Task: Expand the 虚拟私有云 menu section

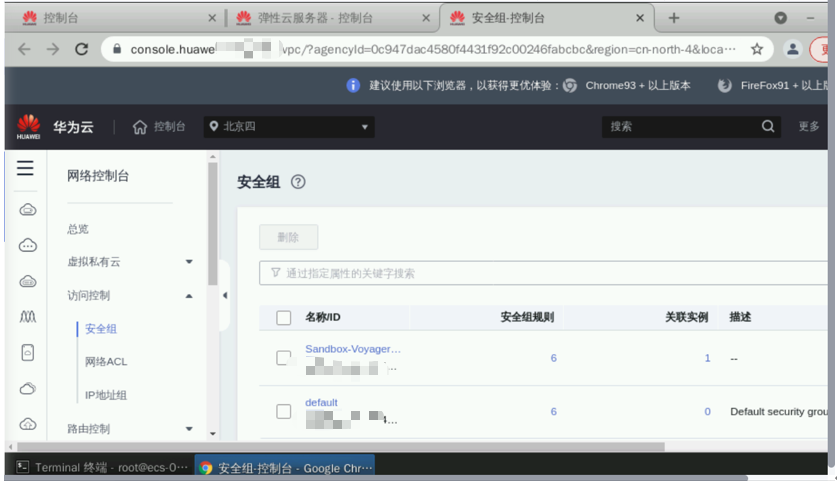Action: [x=189, y=262]
